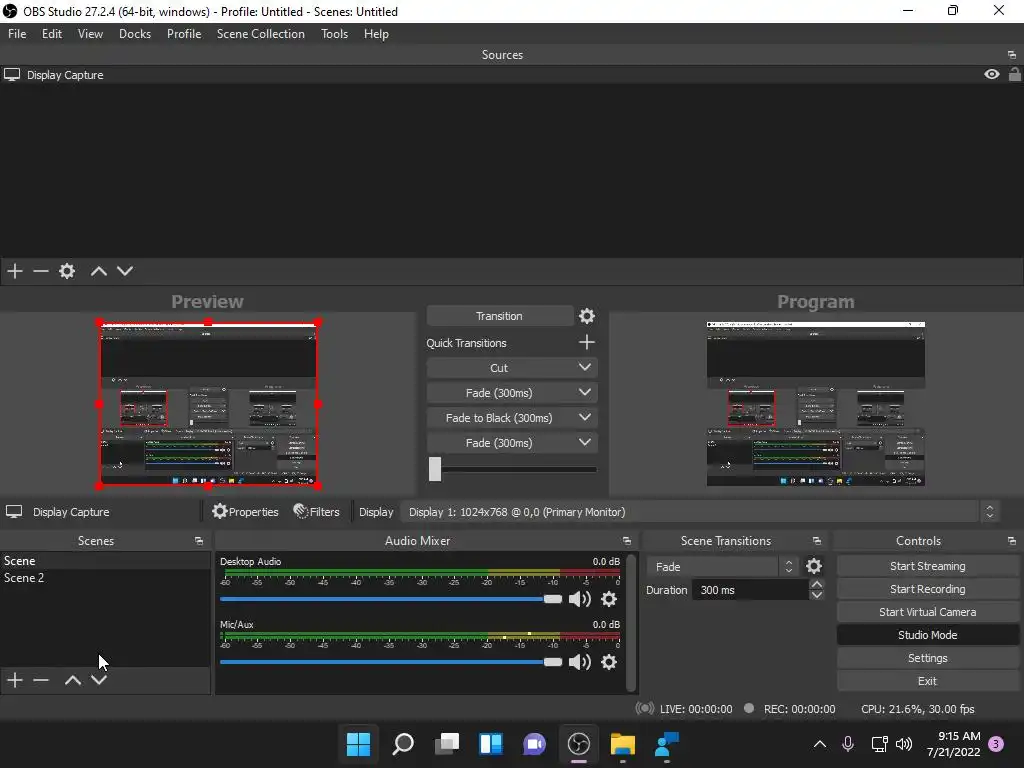Move the source up with the Sources up arrow

coord(99,271)
